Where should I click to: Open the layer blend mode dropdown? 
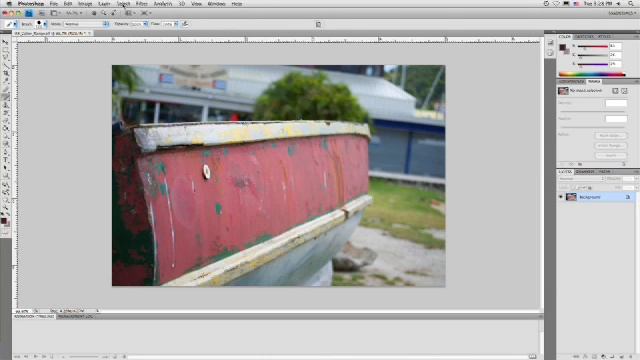point(581,179)
